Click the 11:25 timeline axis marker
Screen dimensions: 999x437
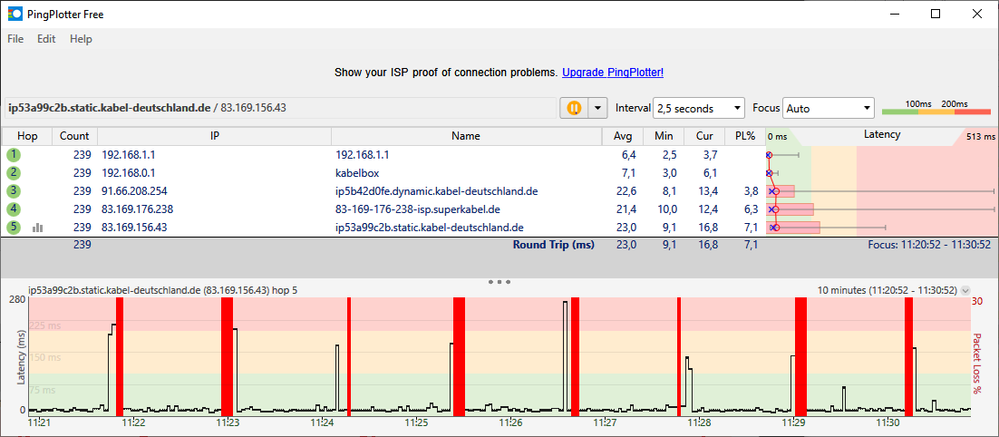pos(417,423)
